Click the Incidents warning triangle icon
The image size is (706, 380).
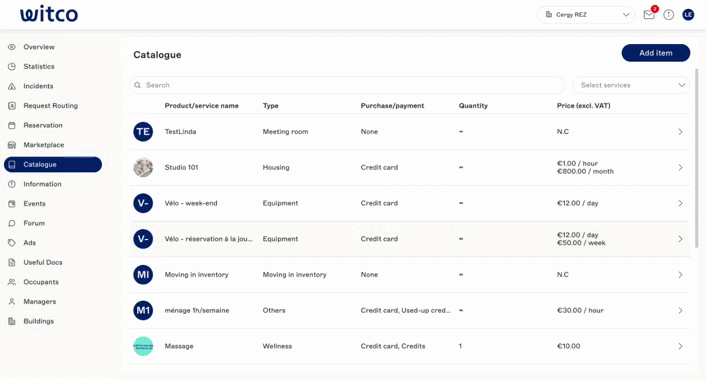tap(12, 86)
